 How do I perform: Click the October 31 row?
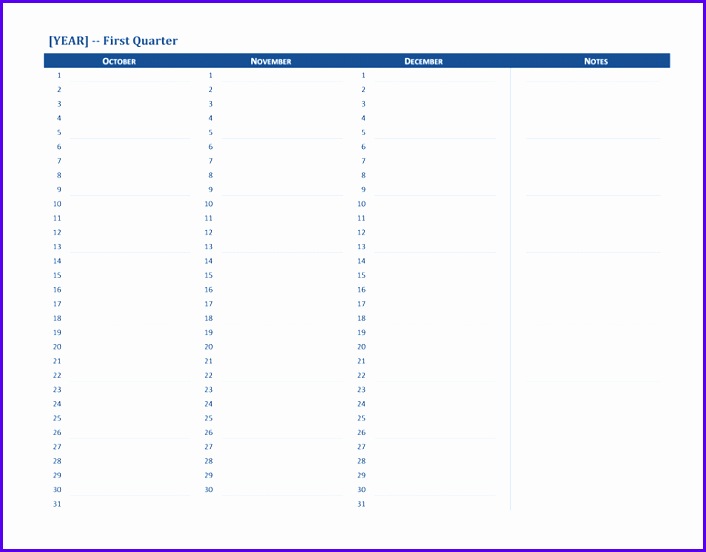(58, 504)
